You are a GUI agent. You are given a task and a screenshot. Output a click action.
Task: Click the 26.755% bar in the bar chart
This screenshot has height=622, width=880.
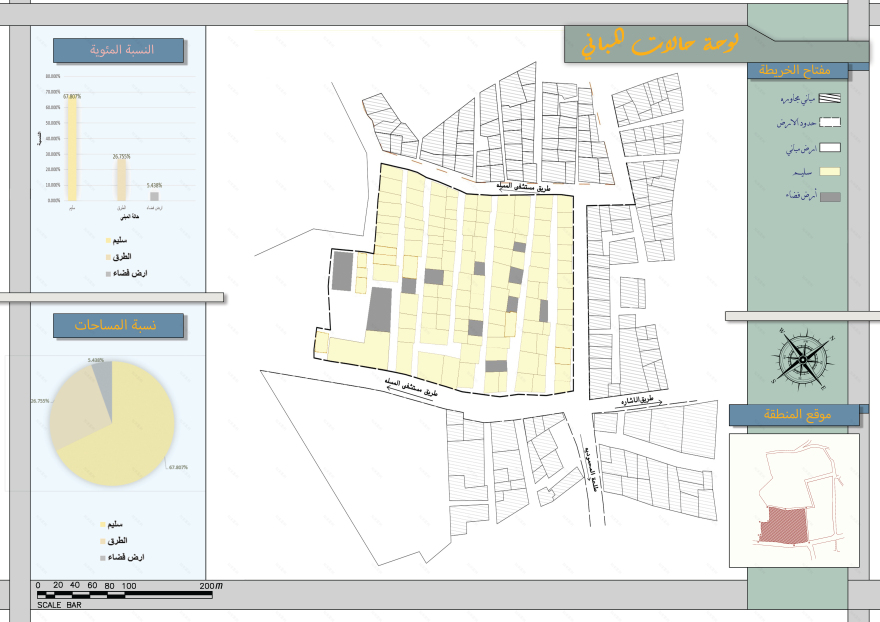click(x=121, y=180)
